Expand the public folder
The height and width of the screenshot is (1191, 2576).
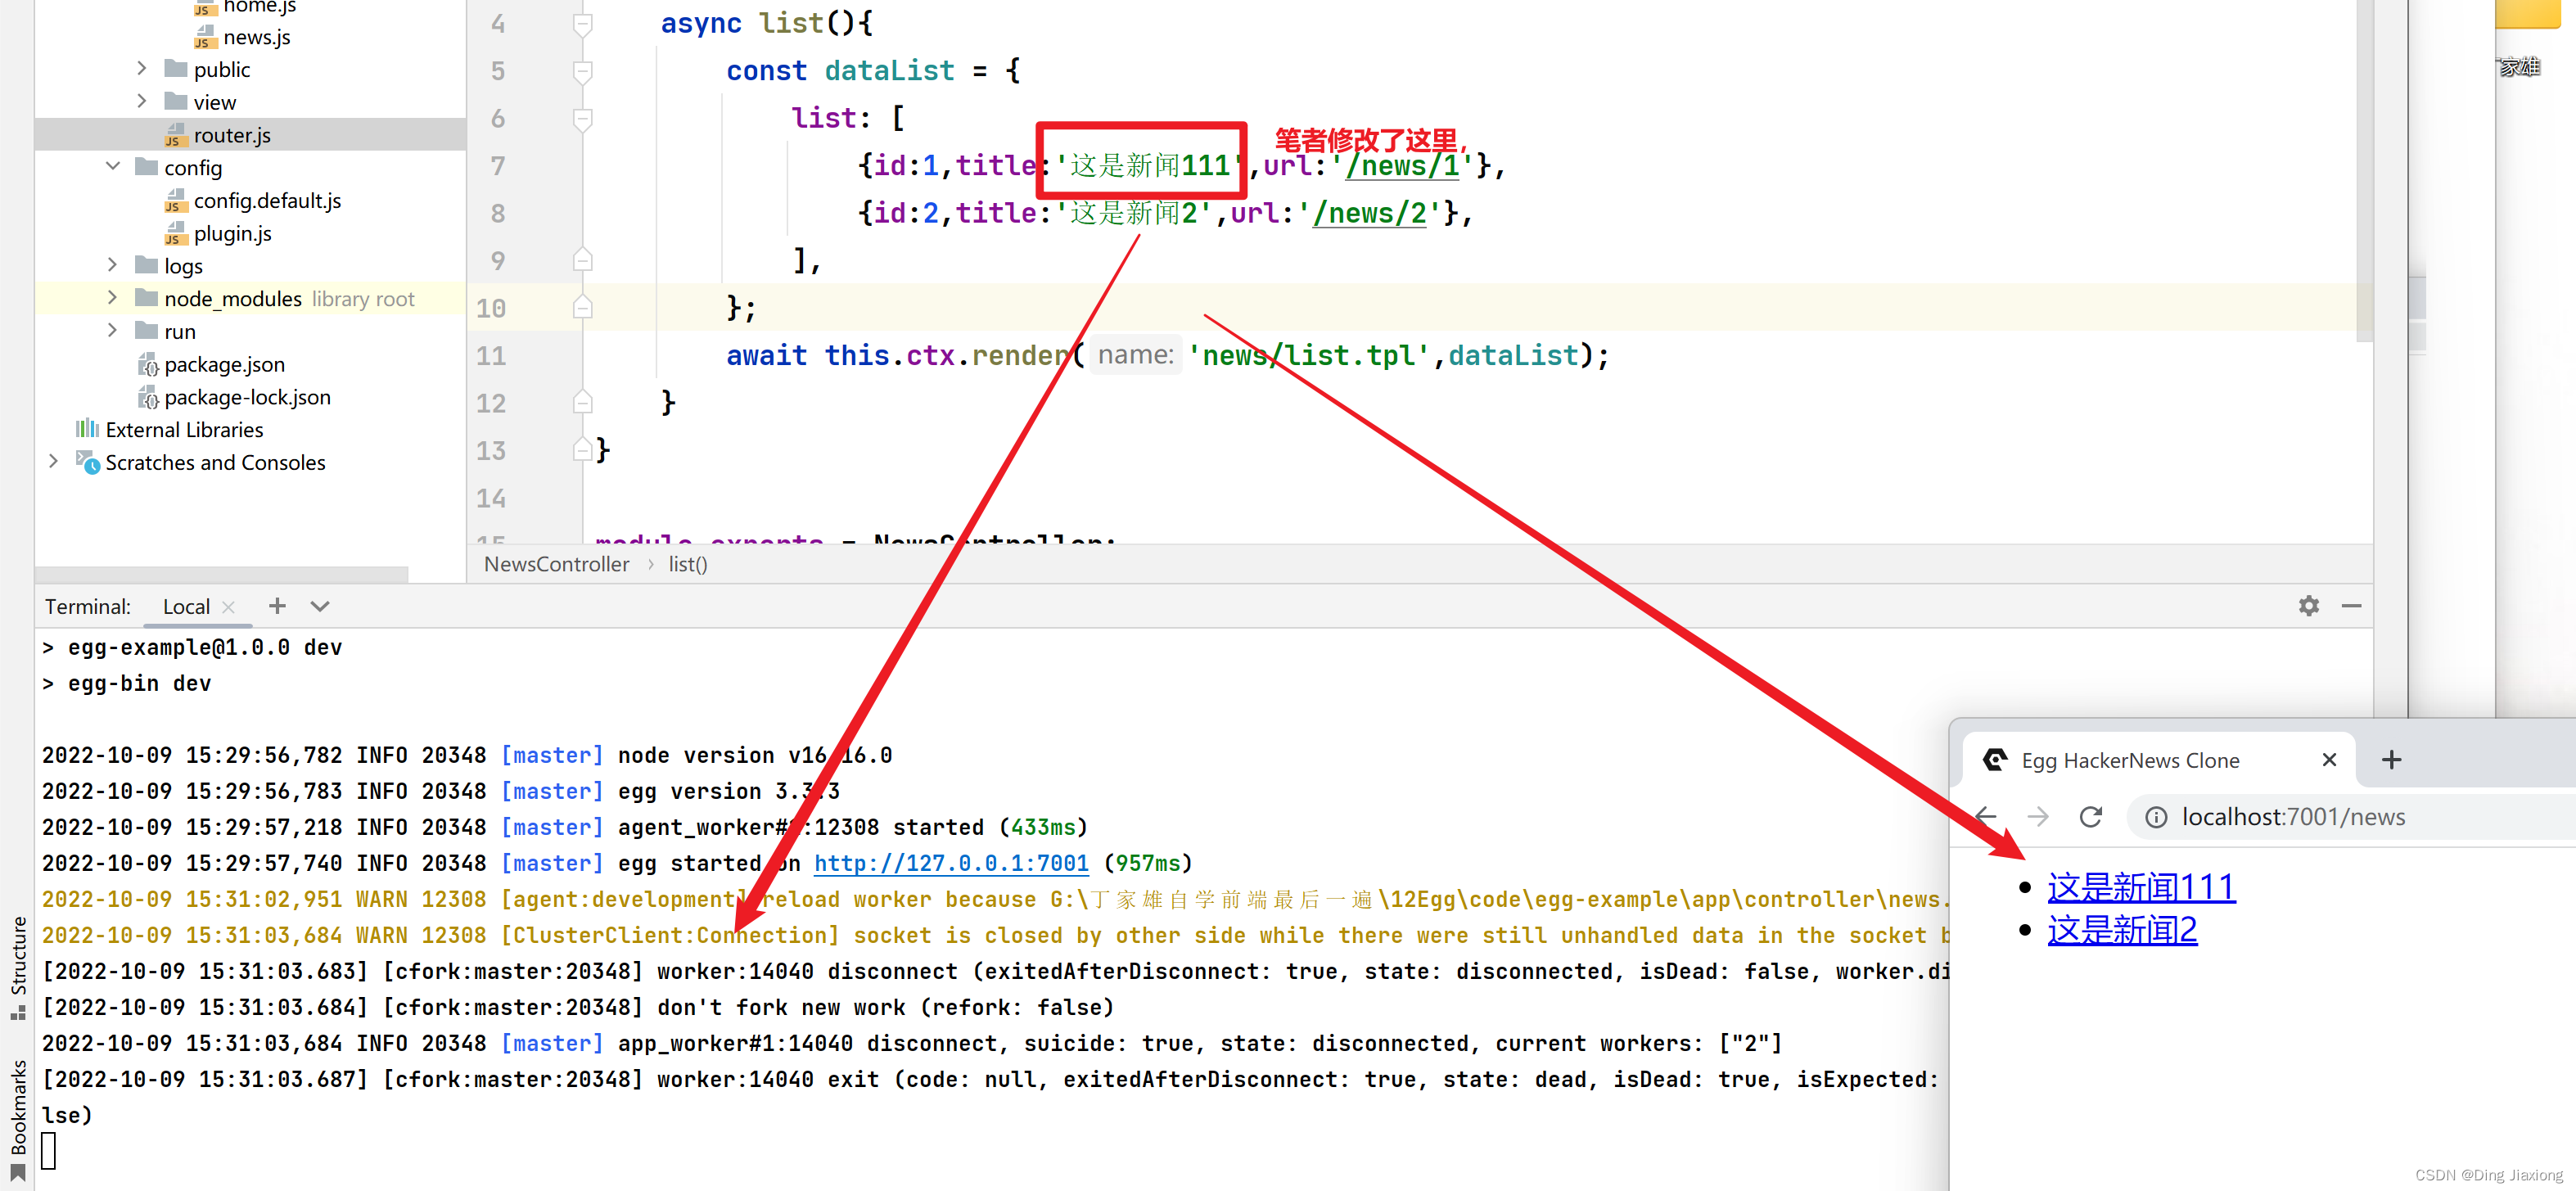141,69
